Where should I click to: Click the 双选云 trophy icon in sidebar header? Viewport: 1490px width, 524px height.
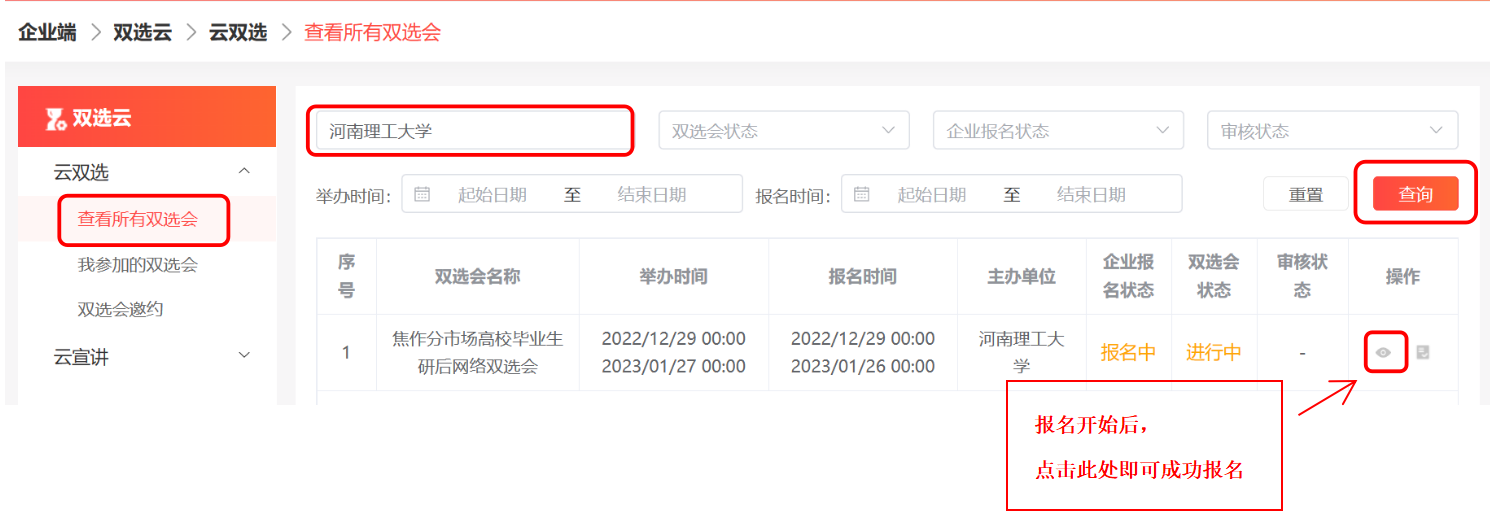[56, 119]
